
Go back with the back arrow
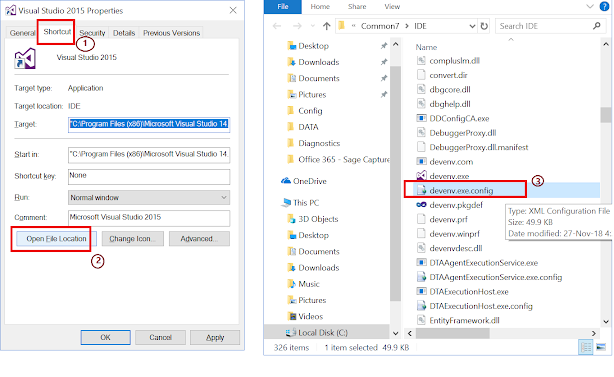pyautogui.click(x=277, y=26)
